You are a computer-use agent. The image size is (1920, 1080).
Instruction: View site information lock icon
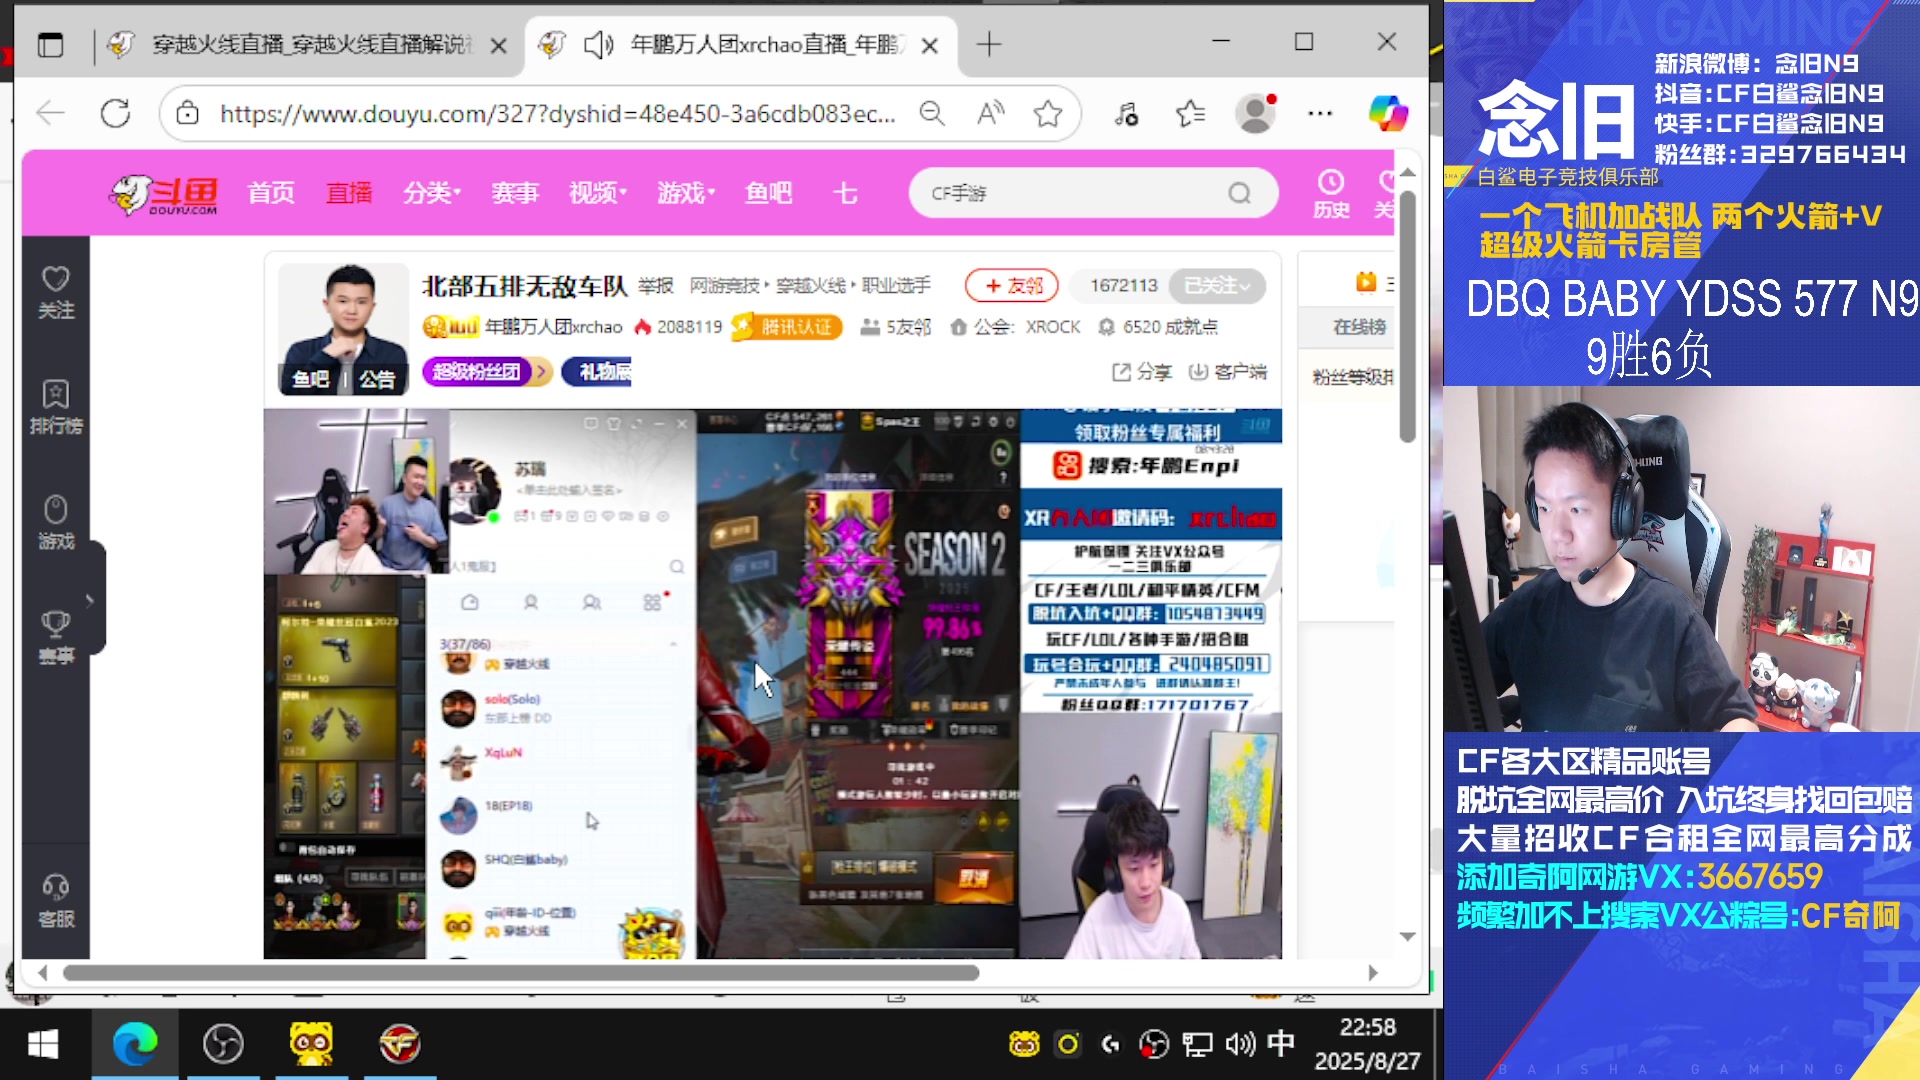(x=187, y=113)
